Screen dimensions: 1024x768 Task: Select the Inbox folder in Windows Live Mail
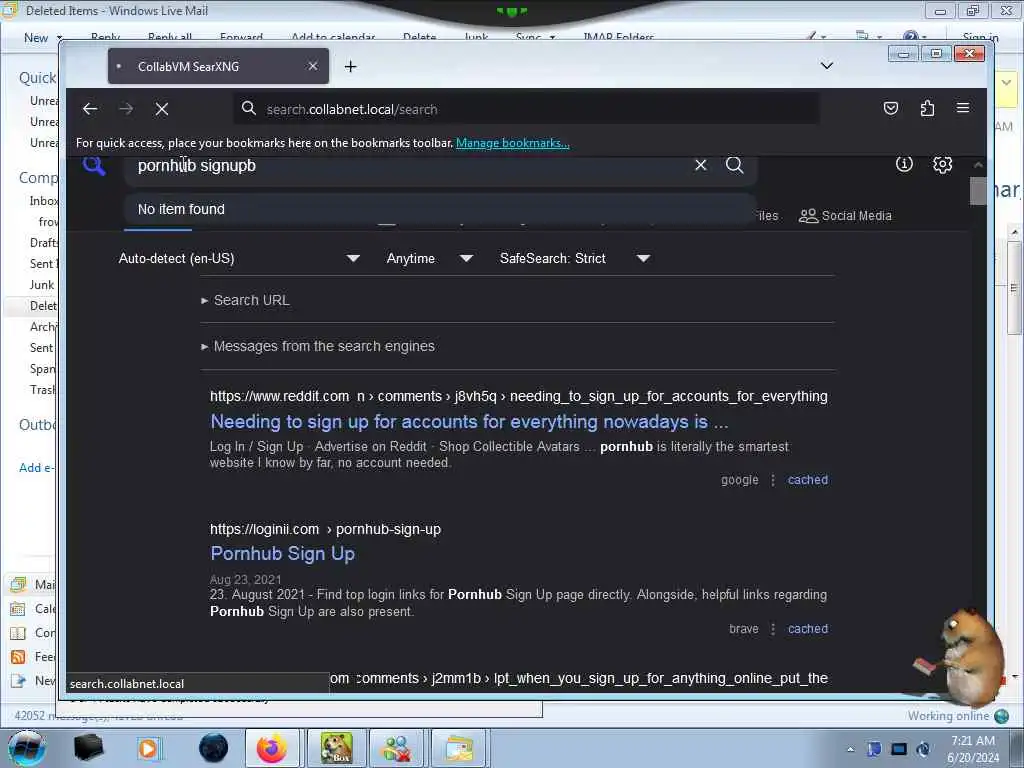click(43, 201)
